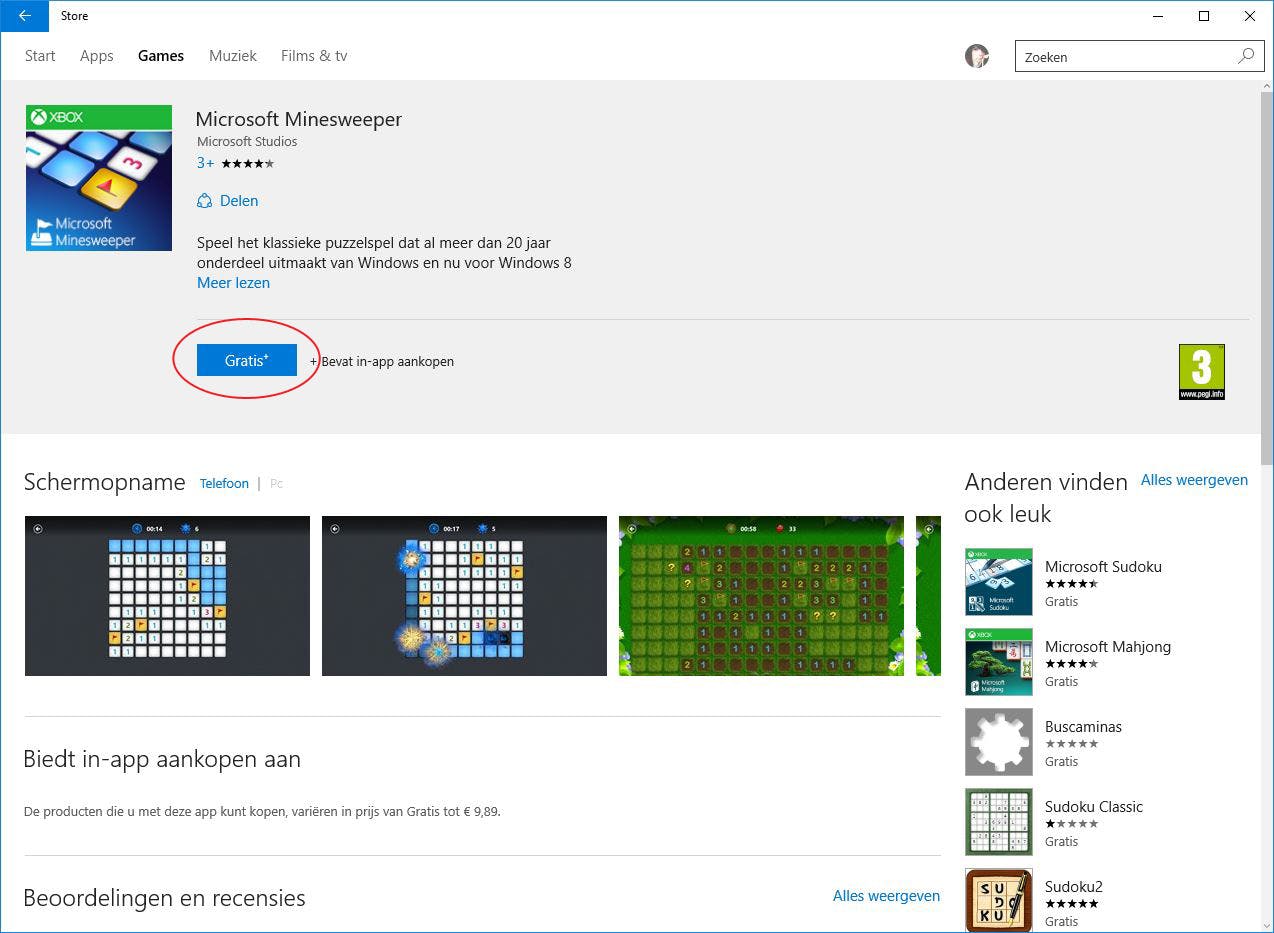Click the Meer lezen link
This screenshot has height=933, width=1274.
(x=233, y=283)
